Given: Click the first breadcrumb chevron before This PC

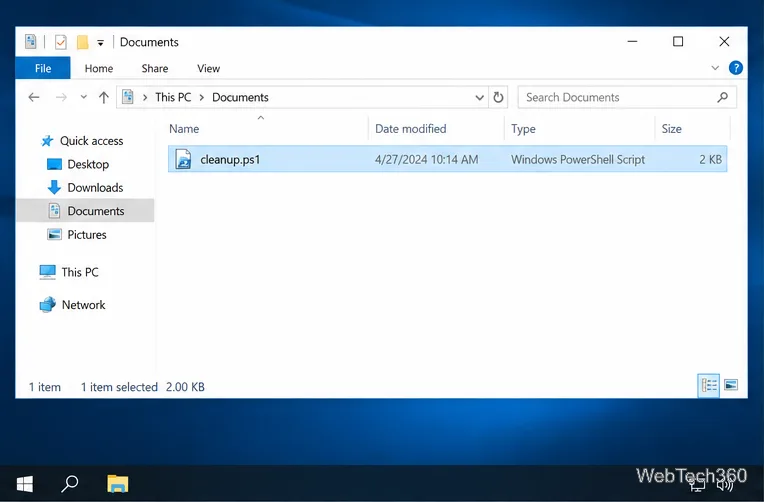Looking at the screenshot, I should (x=145, y=97).
